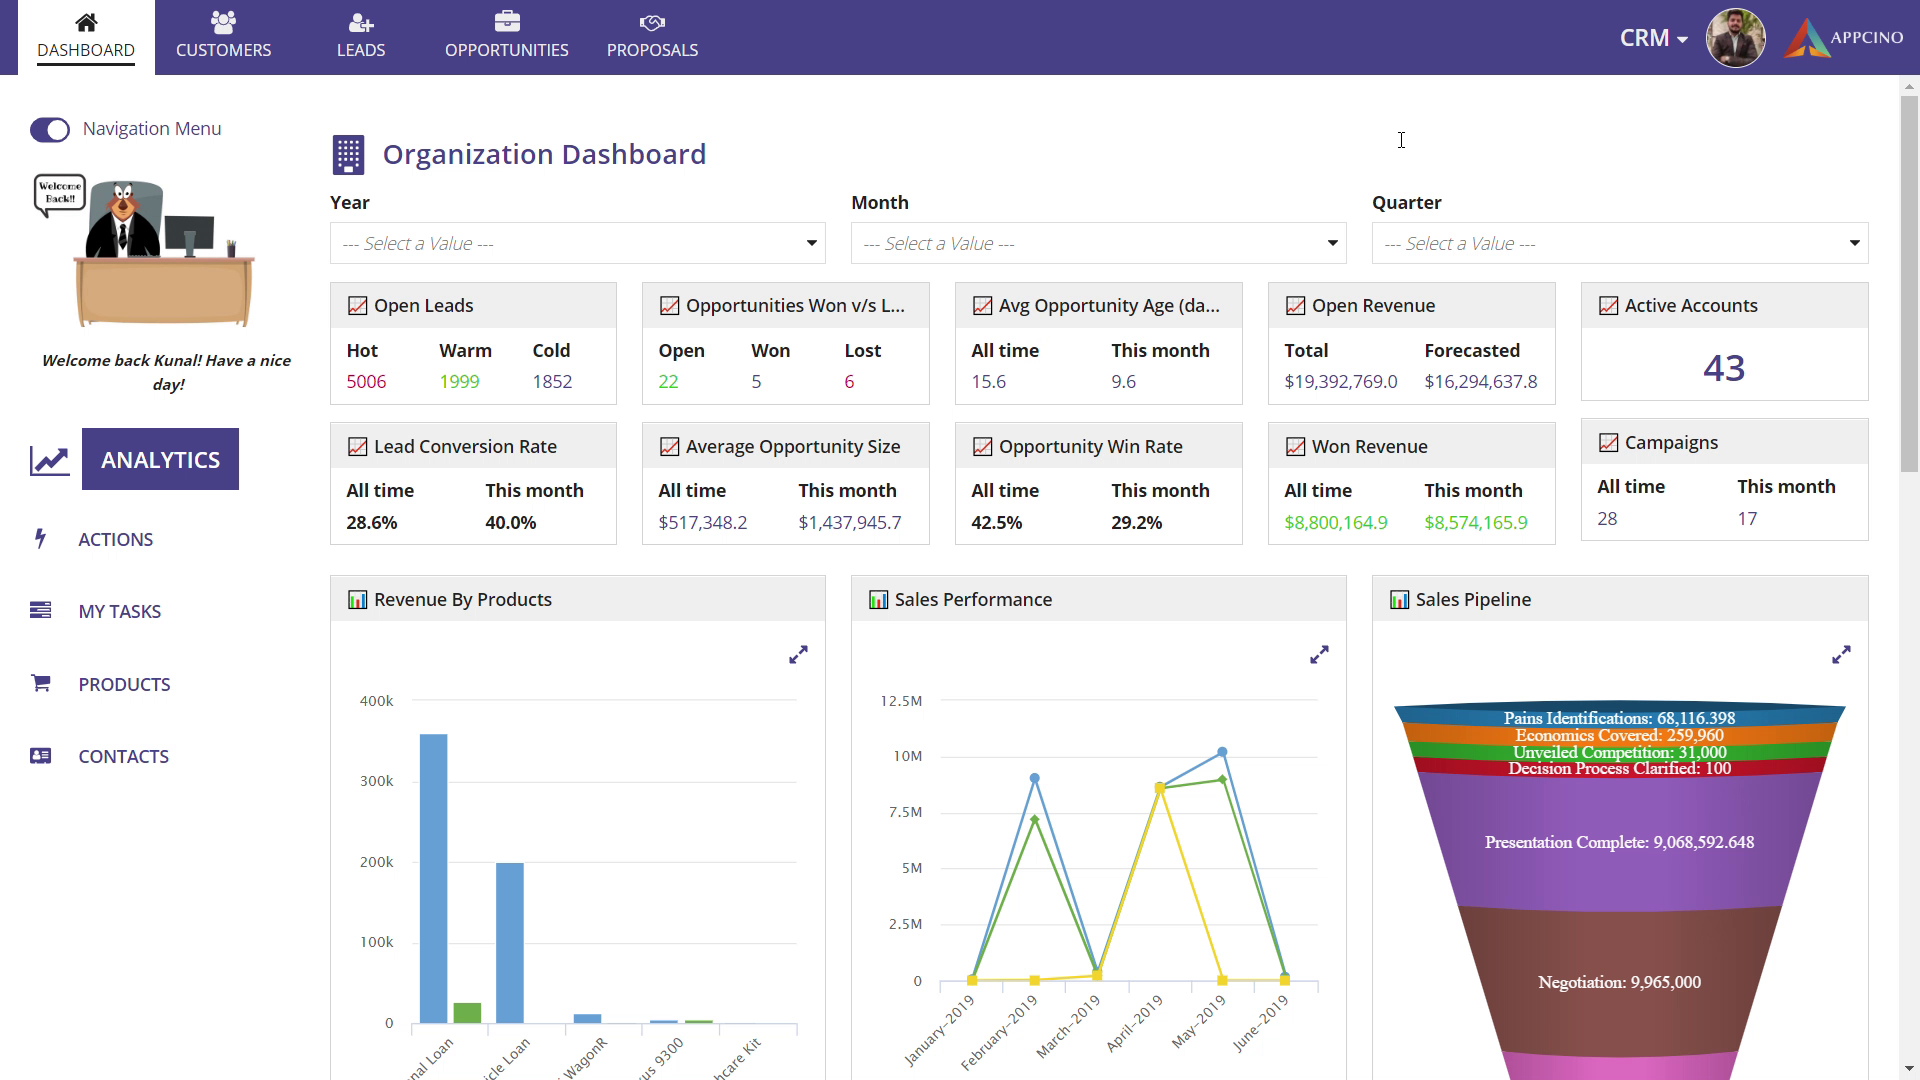This screenshot has height=1080, width=1920.
Task: Open the Customers tab
Action: tap(223, 37)
